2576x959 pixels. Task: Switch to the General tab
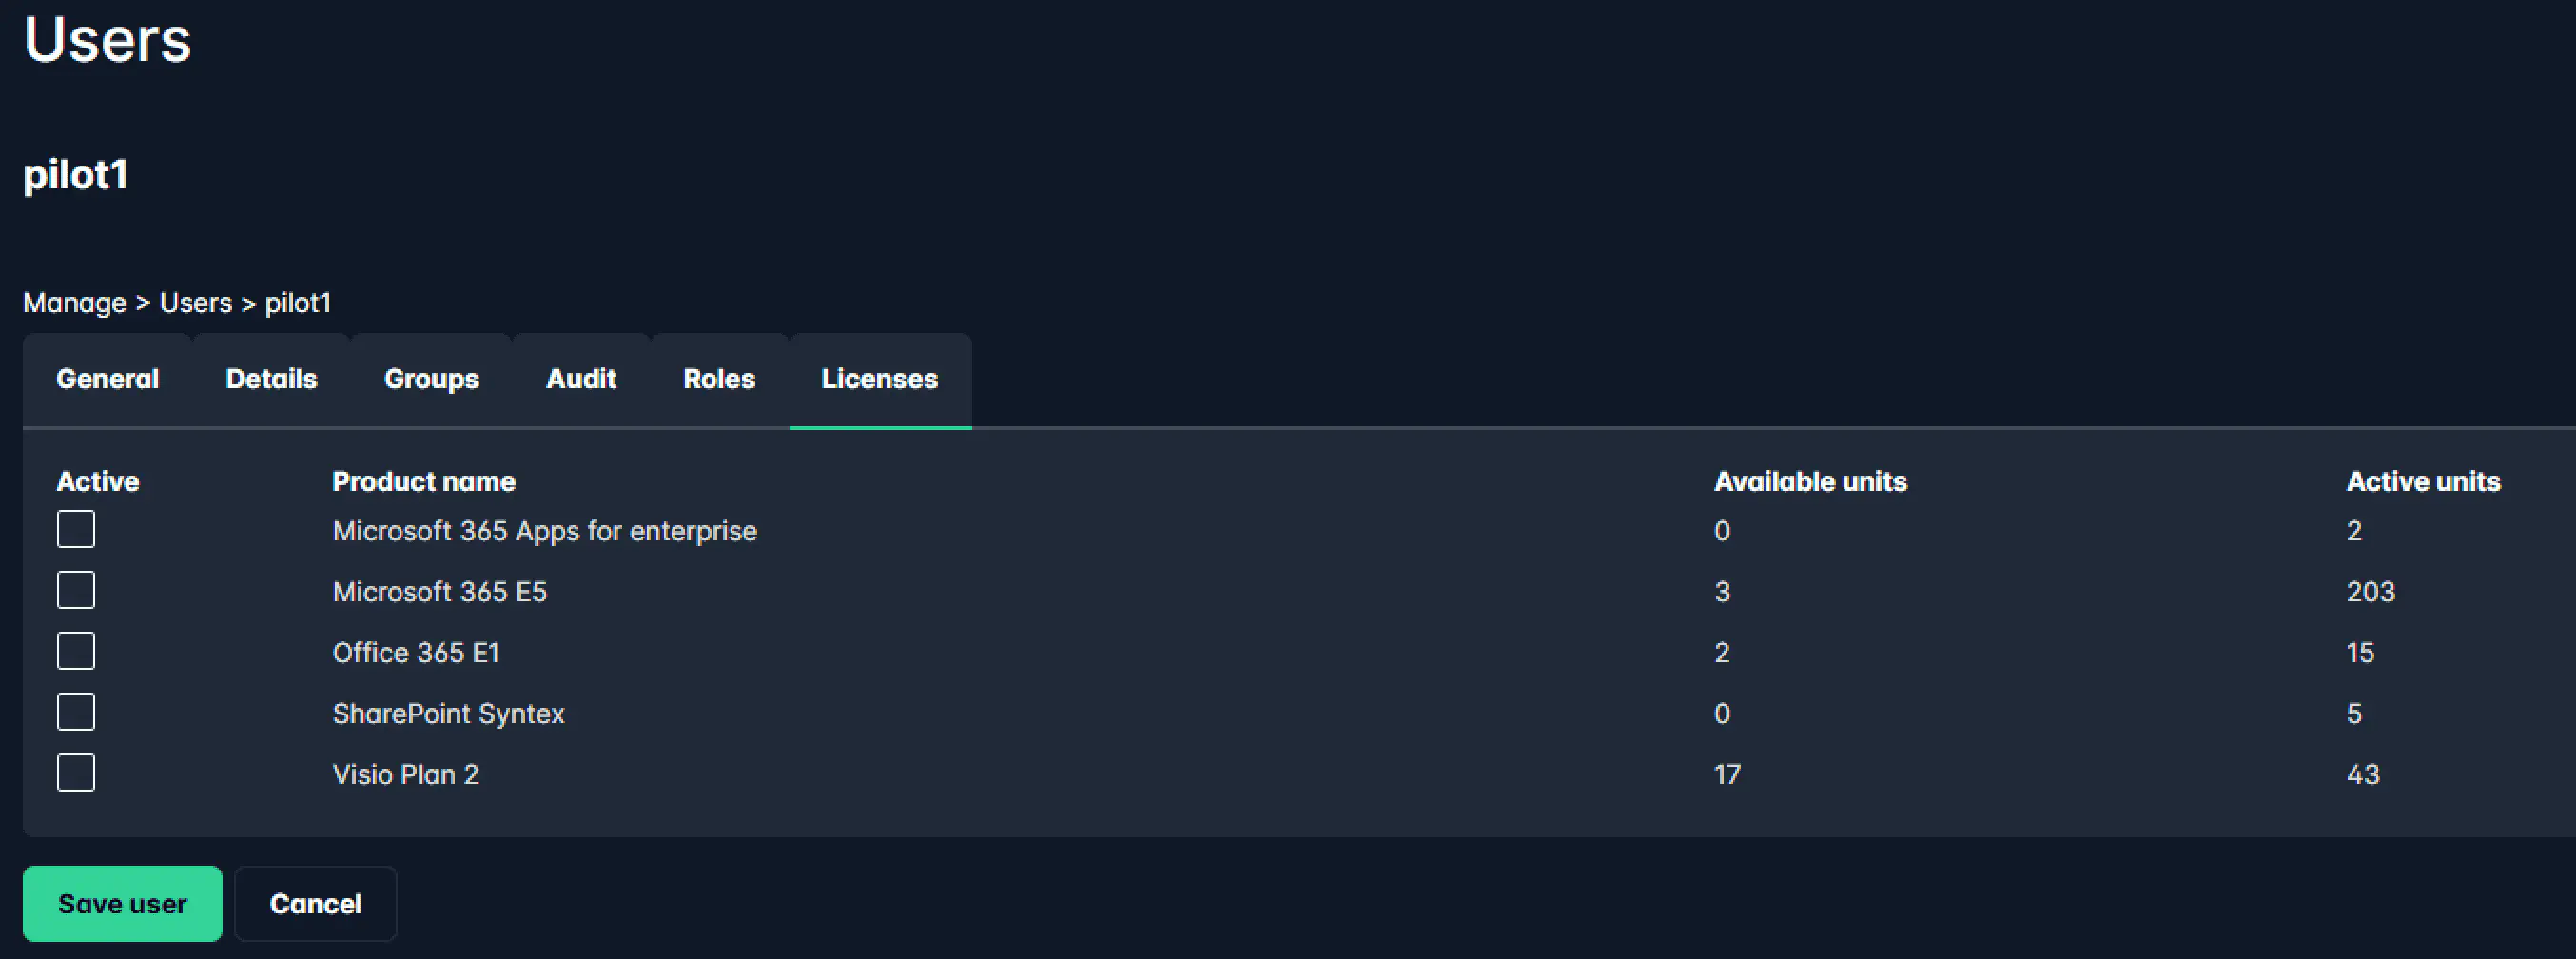click(107, 378)
